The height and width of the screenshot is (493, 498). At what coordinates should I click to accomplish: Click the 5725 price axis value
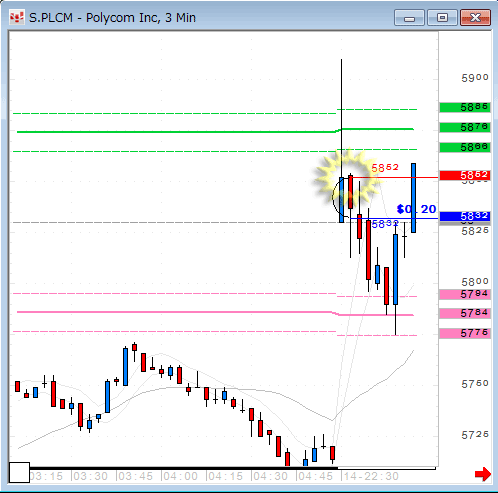pos(475,435)
